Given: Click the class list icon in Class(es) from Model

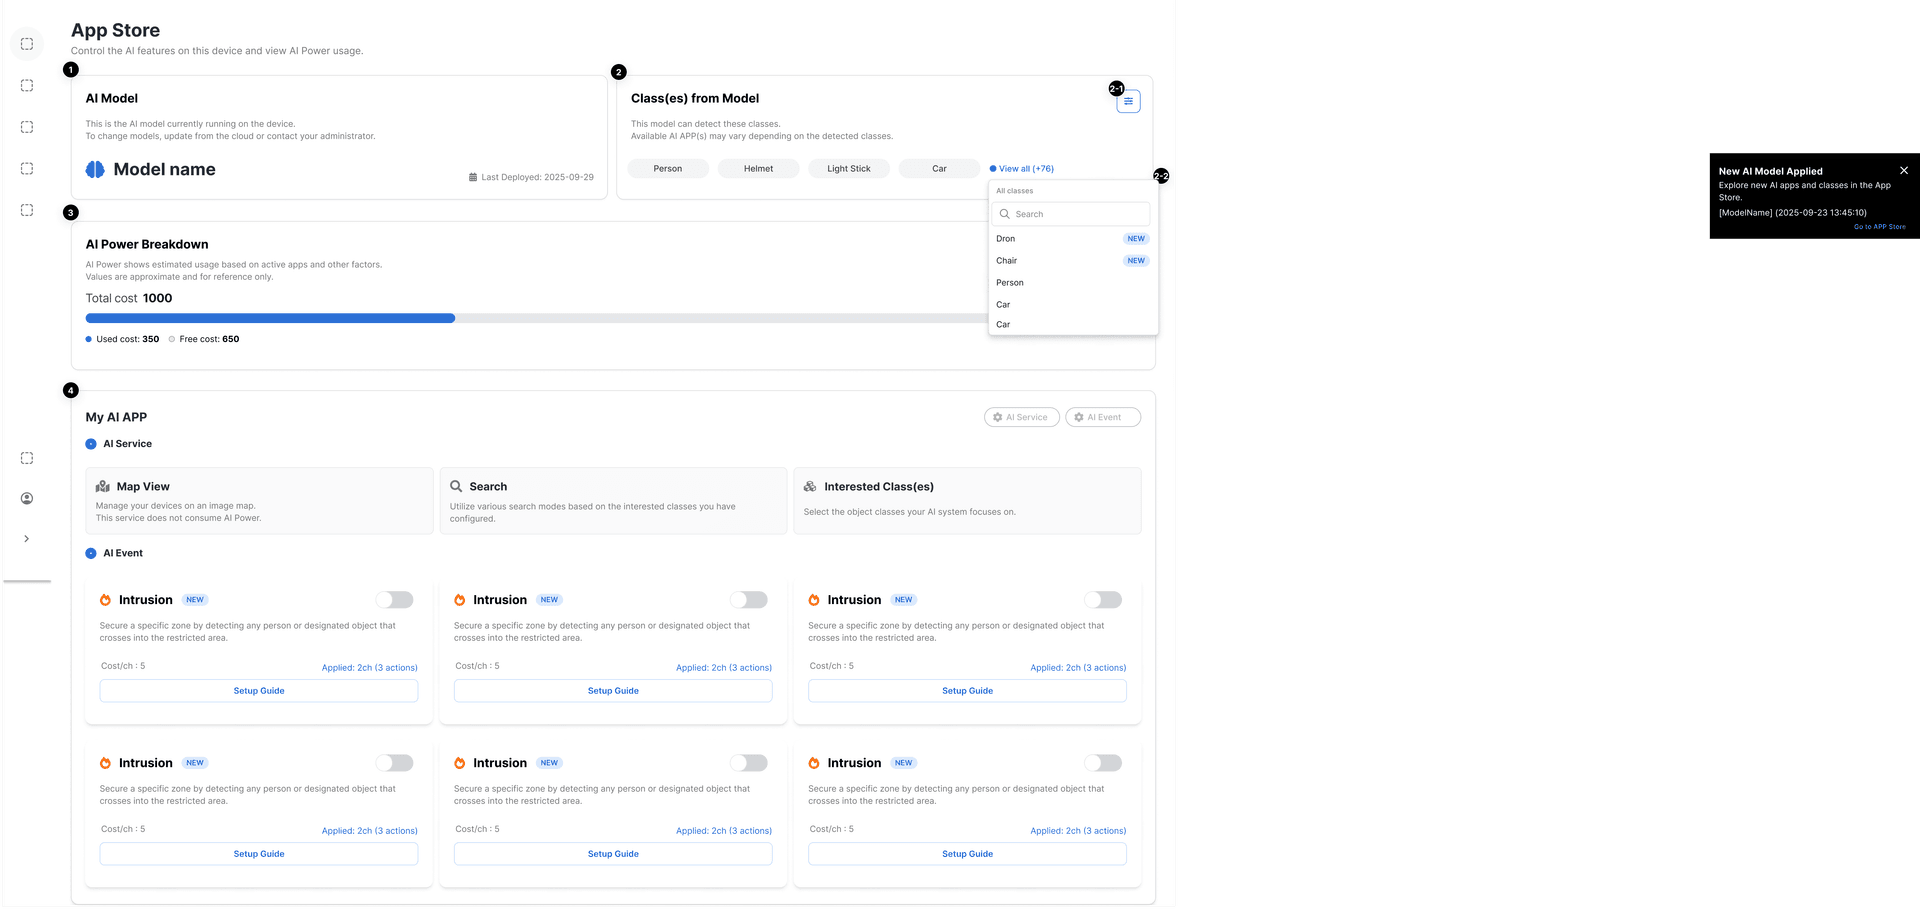Looking at the screenshot, I should (1128, 102).
